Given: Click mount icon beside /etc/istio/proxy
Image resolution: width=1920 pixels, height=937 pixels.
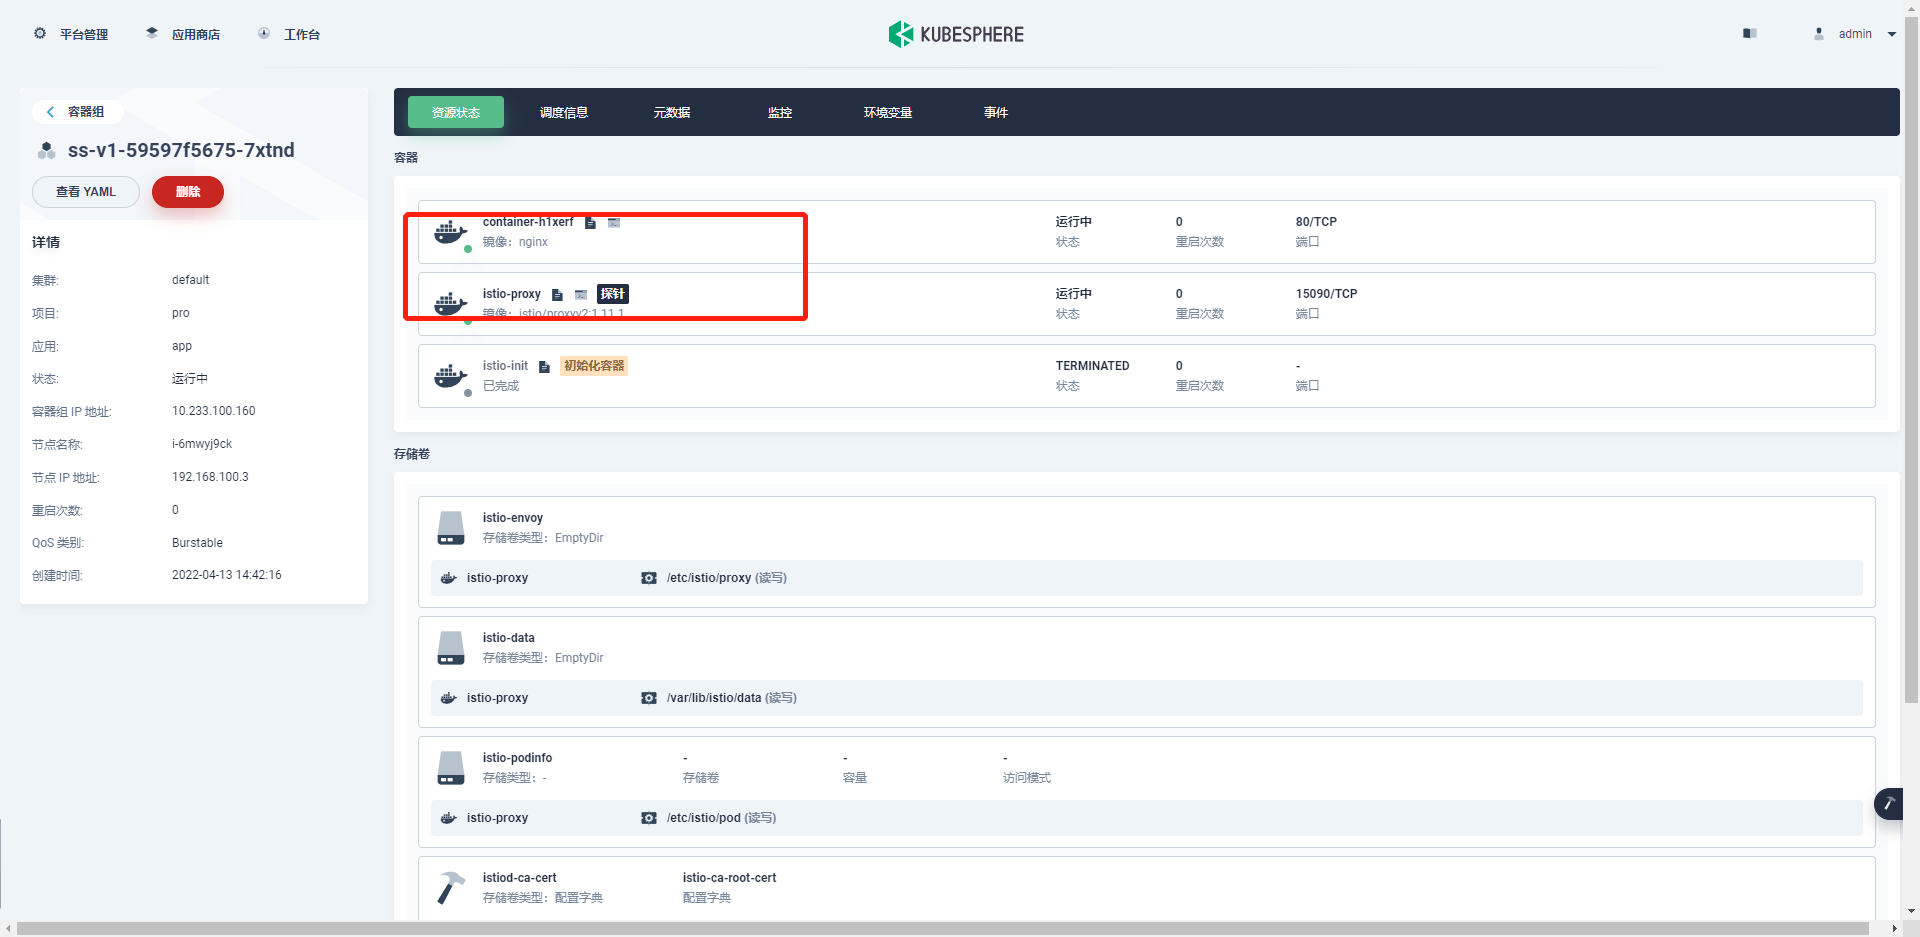Looking at the screenshot, I should pos(649,578).
